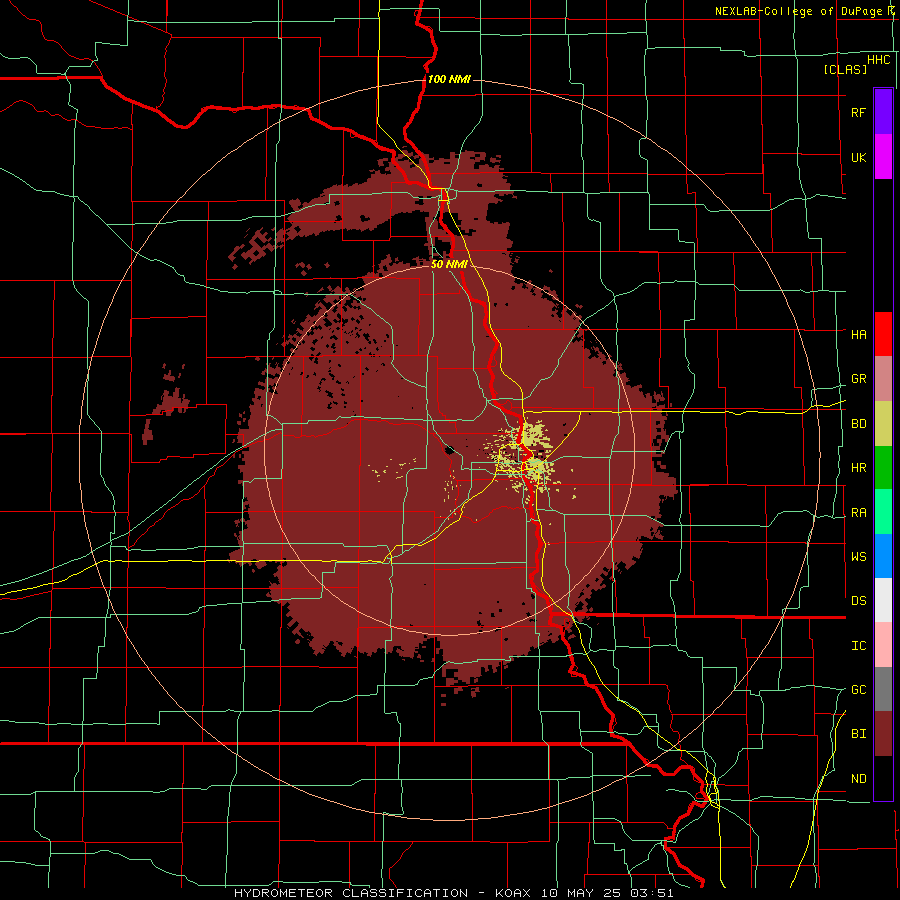Select the BD yellow legend color

(883, 424)
